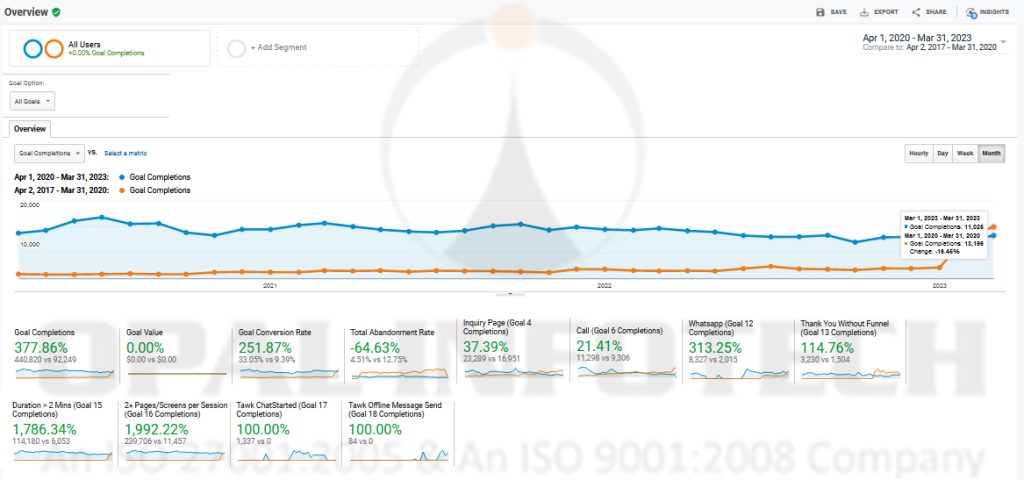Viewport: 1024px width, 480px height.
Task: Click the 'Select a metric' link
Action: pos(125,153)
